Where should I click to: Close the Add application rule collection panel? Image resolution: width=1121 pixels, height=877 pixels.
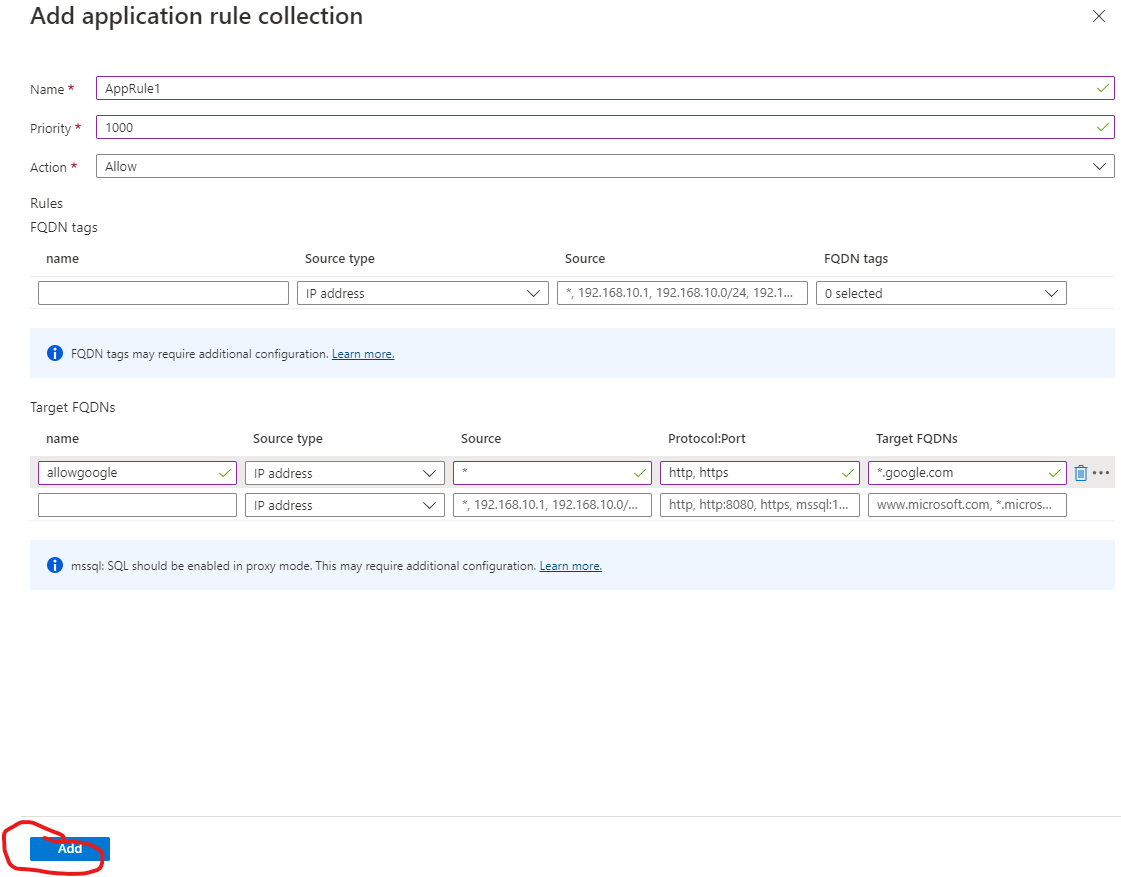coord(1099,16)
